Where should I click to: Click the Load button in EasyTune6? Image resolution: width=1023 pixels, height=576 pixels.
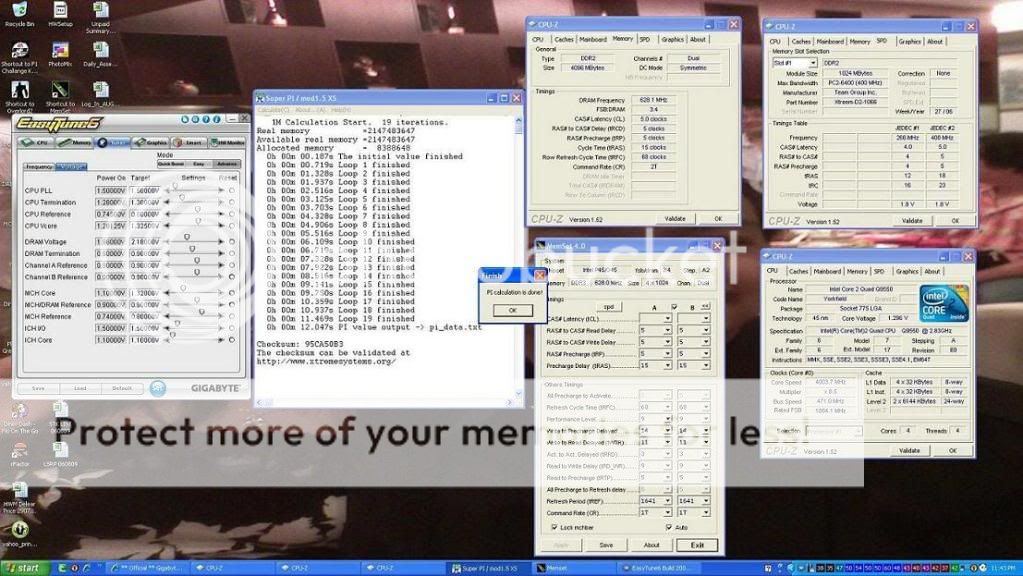tap(80, 389)
